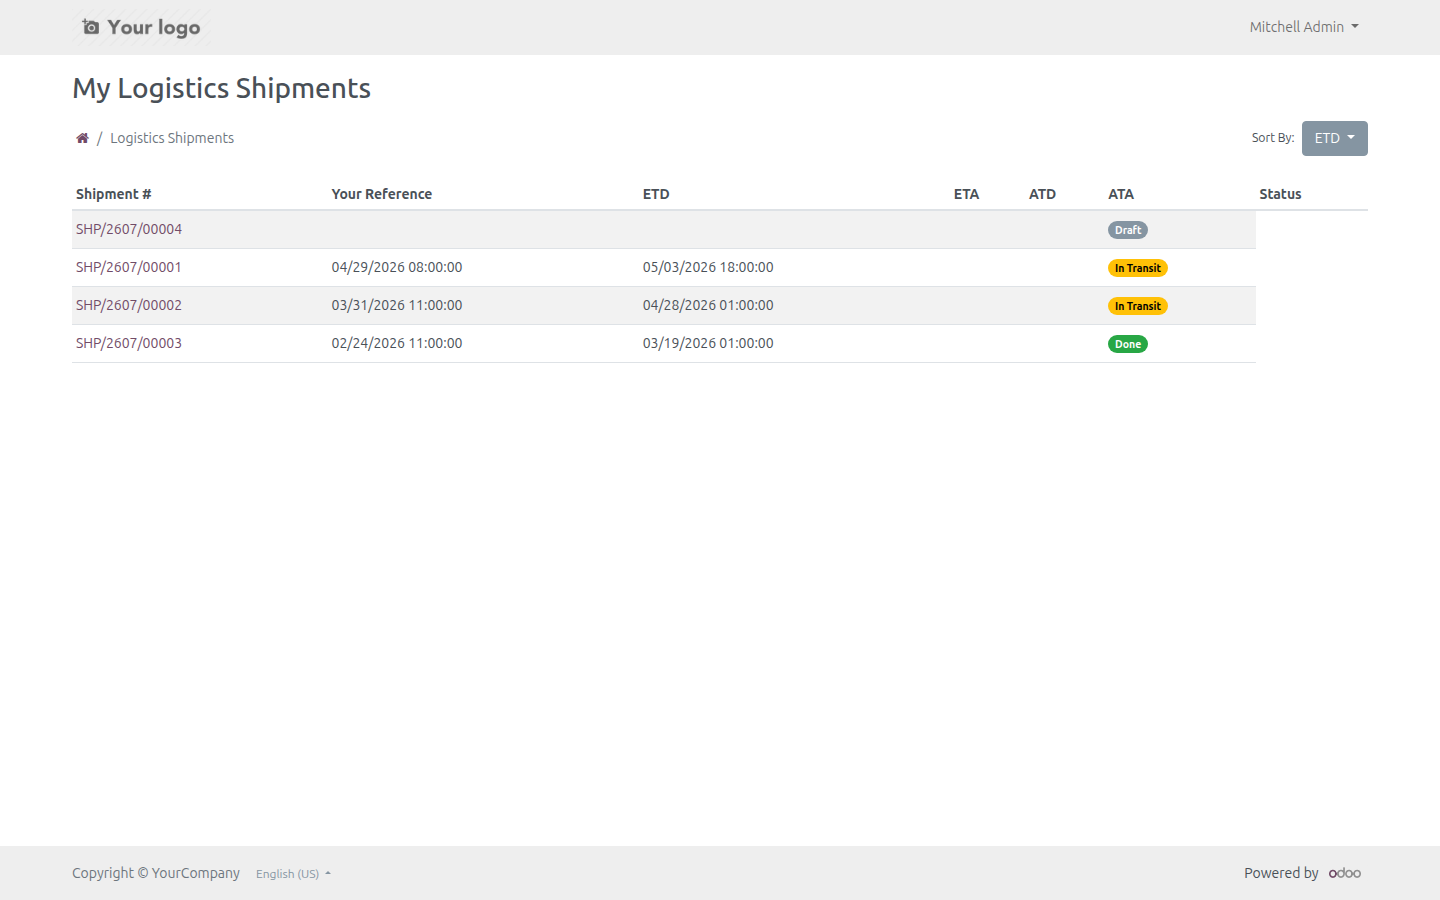Click the Draft status badge
The height and width of the screenshot is (900, 1440).
[x=1128, y=230]
